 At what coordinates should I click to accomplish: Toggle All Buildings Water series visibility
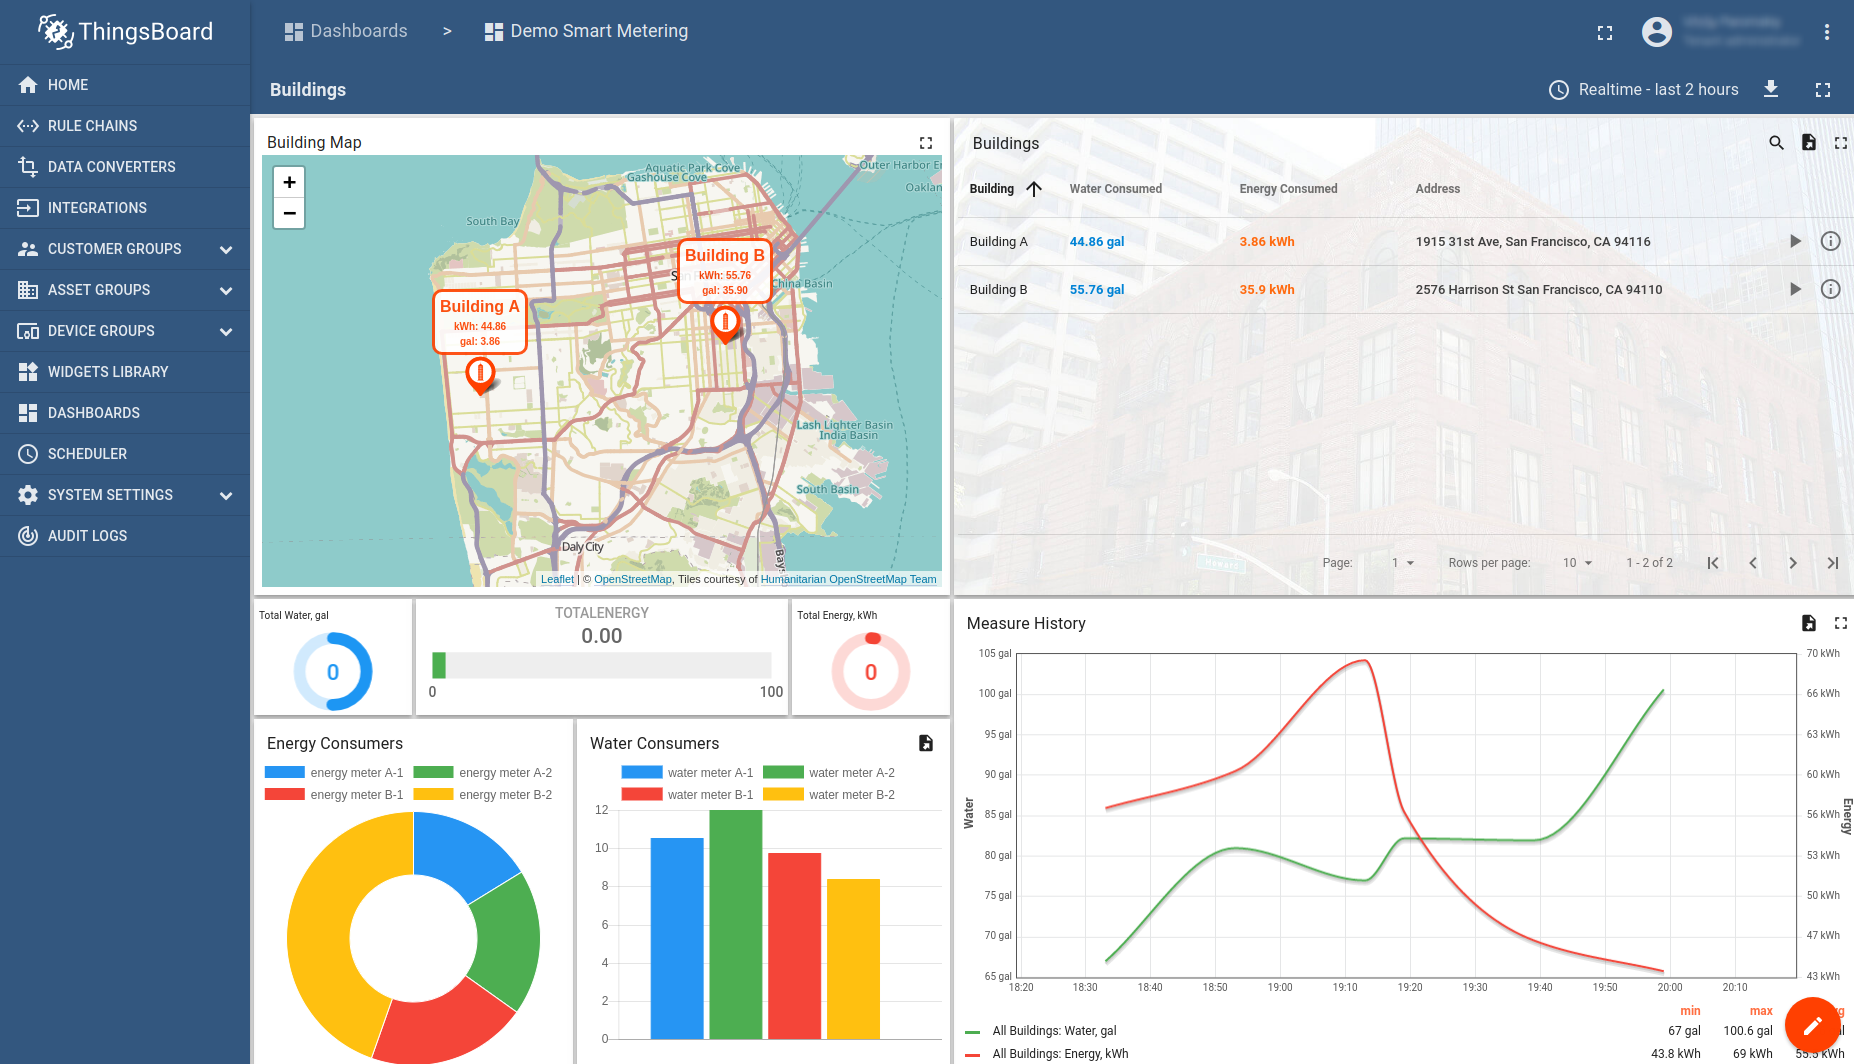(x=1053, y=1031)
